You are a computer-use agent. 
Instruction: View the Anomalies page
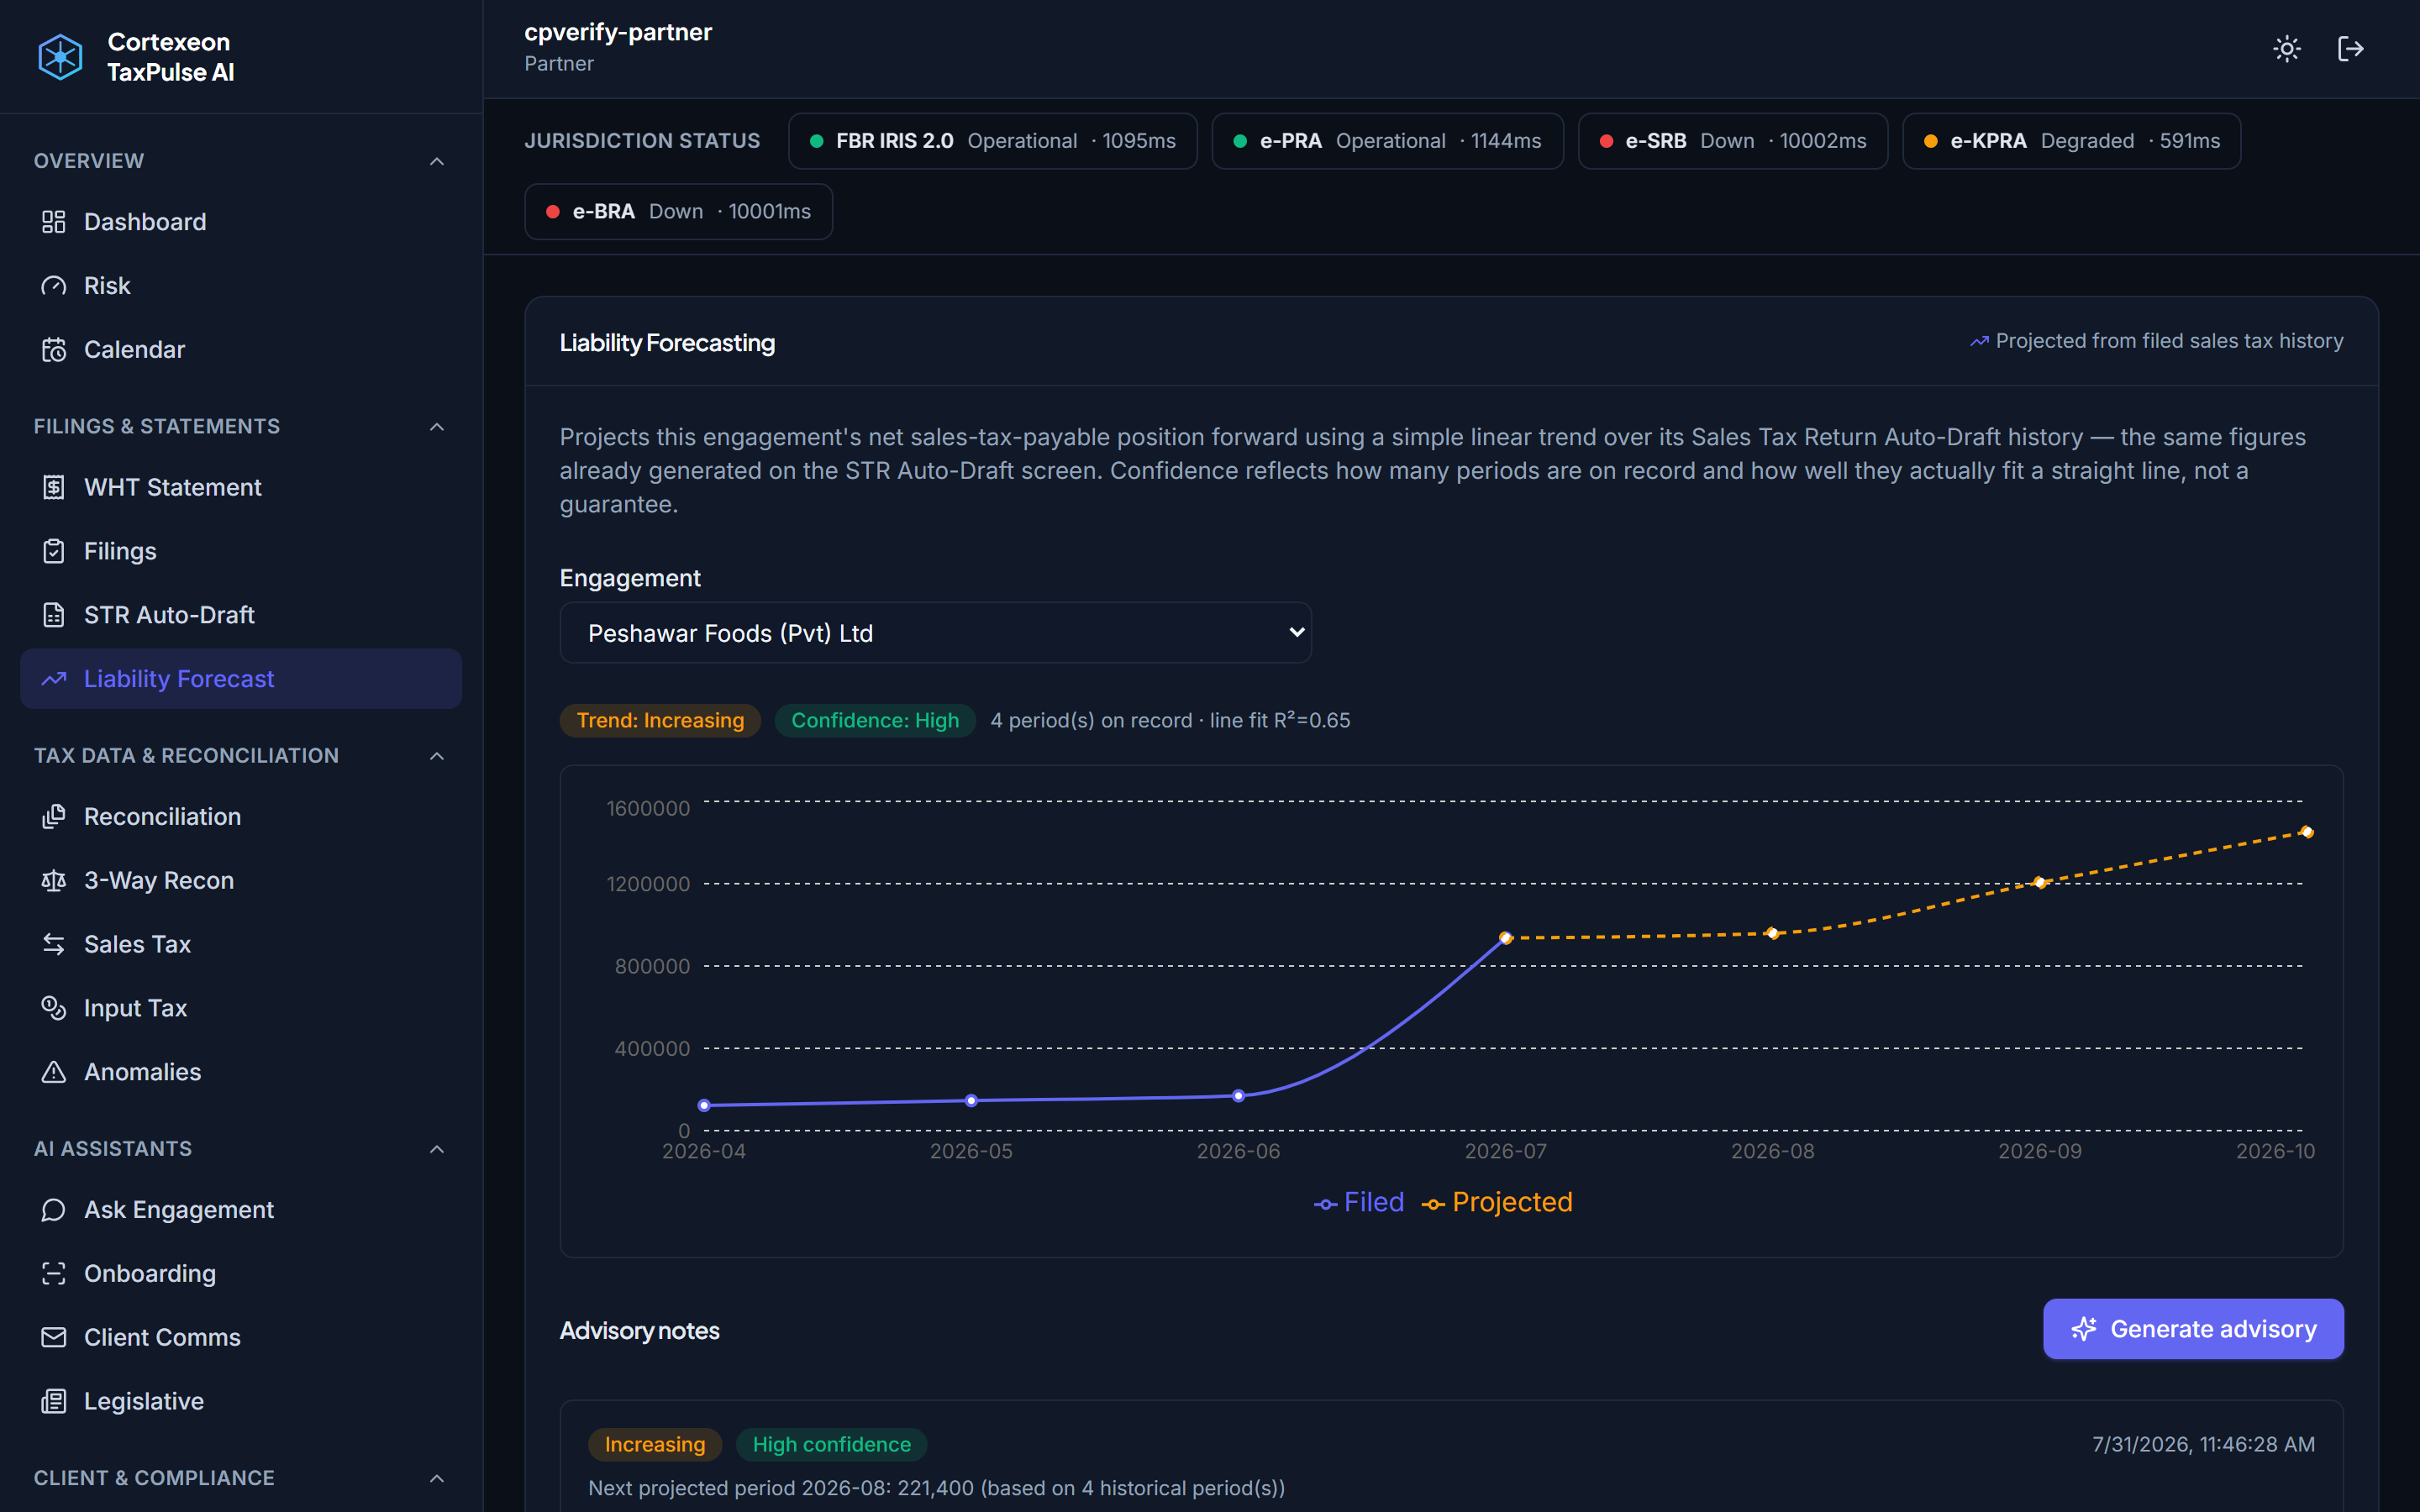241,1072
